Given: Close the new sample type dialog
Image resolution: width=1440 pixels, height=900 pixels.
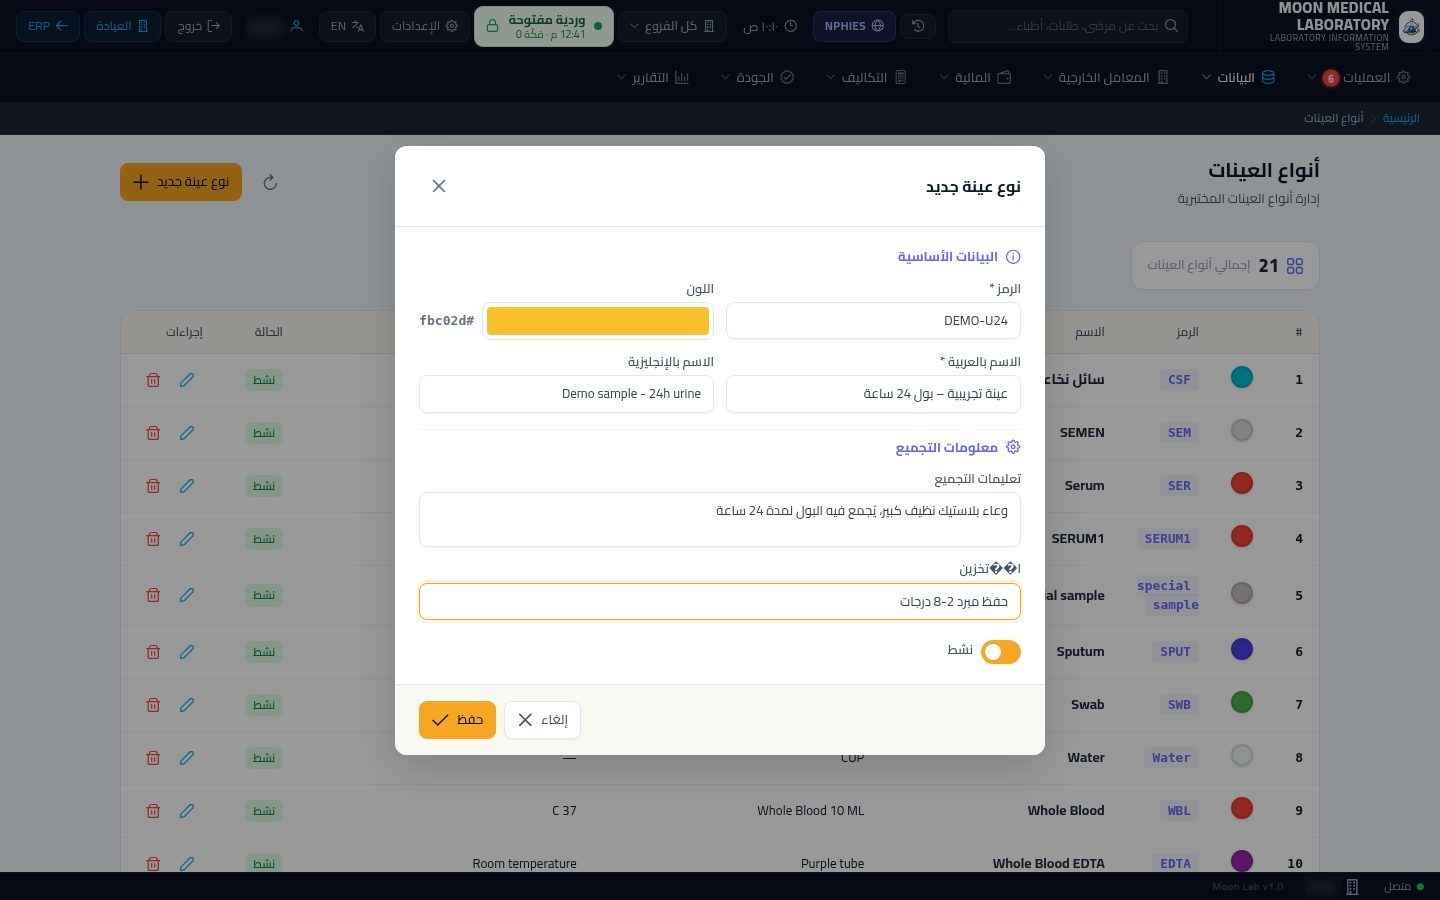Looking at the screenshot, I should [x=439, y=186].
